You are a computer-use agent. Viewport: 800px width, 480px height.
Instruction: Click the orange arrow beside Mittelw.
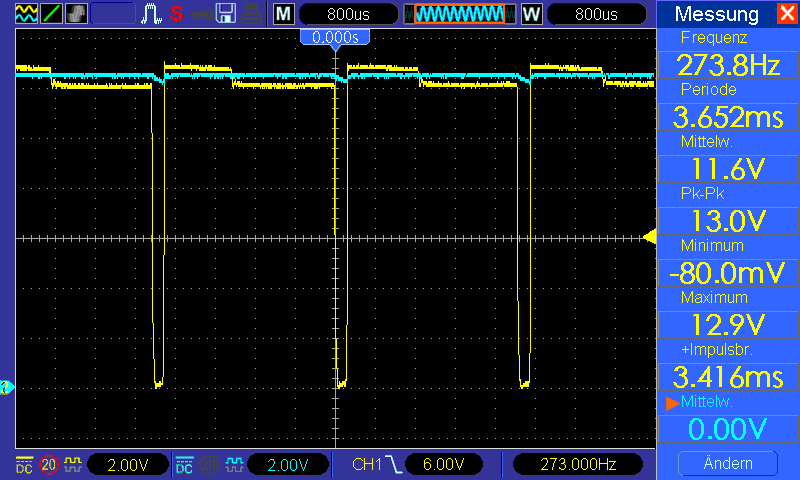672,403
